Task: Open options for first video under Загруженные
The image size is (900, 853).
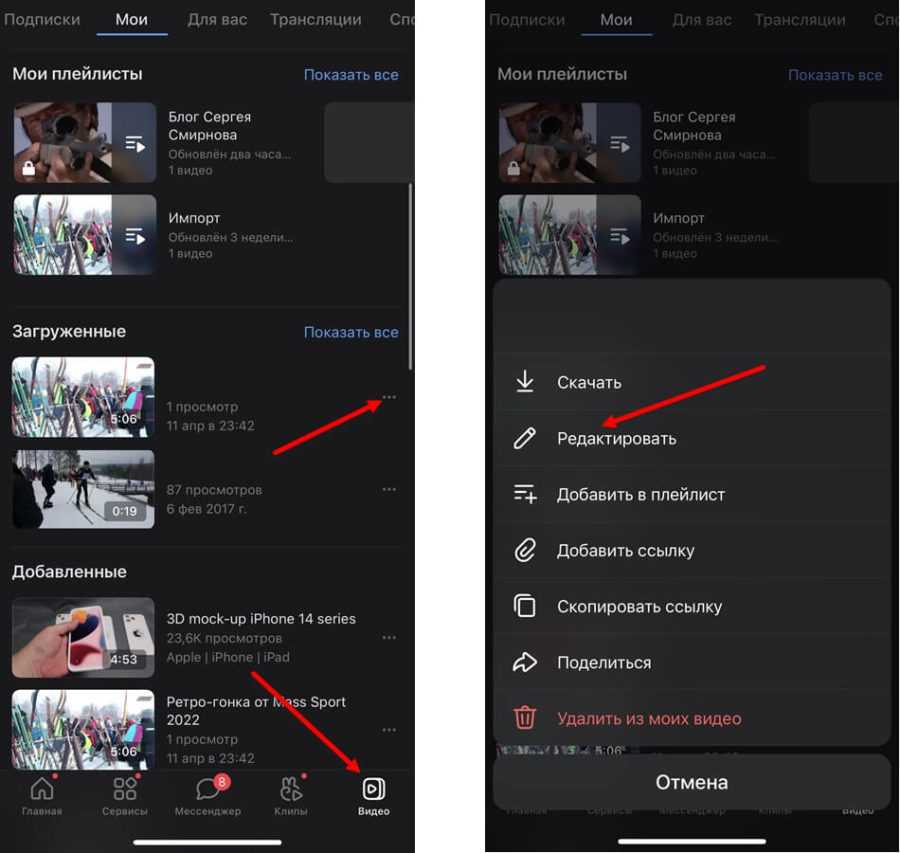Action: pos(389,397)
